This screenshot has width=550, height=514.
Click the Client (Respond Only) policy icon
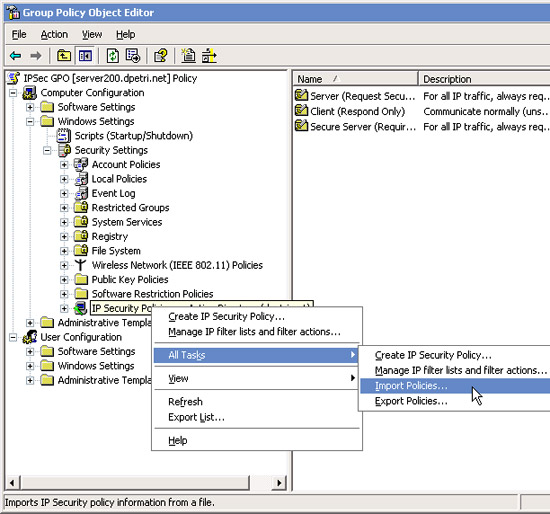pos(301,111)
